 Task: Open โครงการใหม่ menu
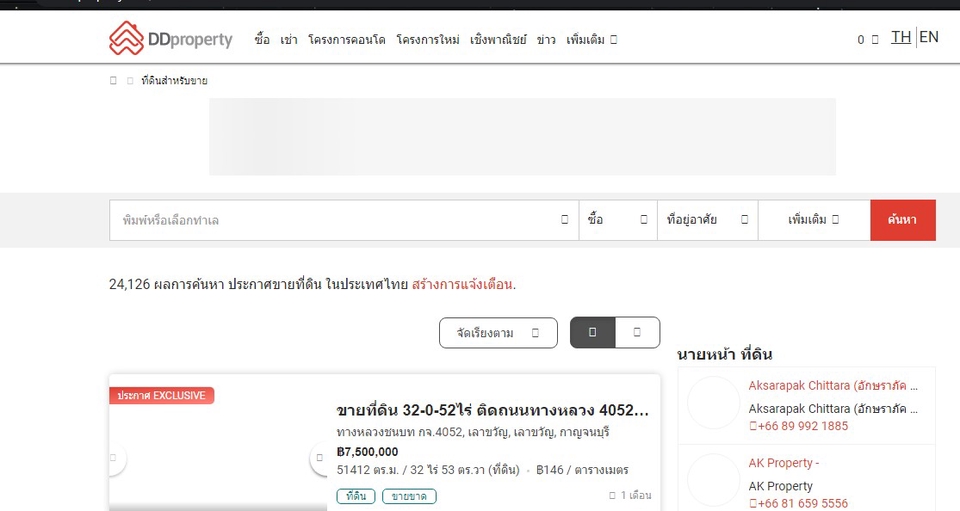pos(428,40)
